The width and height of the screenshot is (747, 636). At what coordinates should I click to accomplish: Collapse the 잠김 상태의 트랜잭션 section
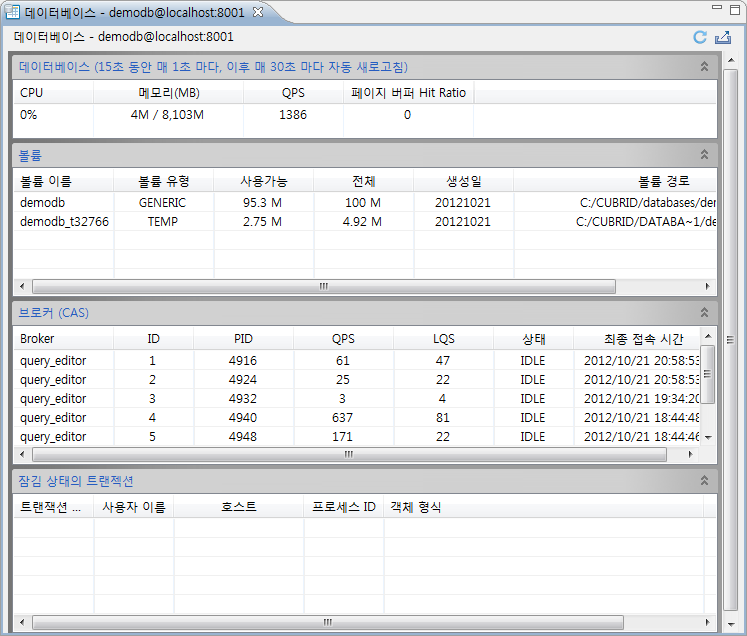pos(704,481)
